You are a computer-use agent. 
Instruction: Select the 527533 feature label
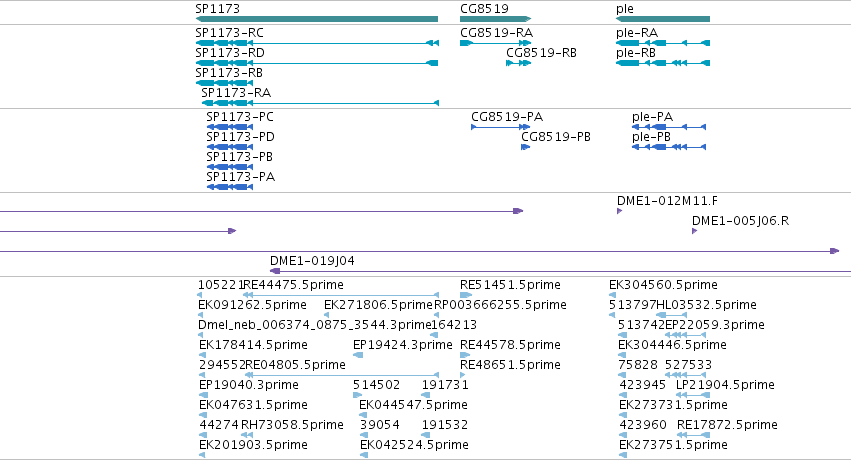click(x=688, y=365)
